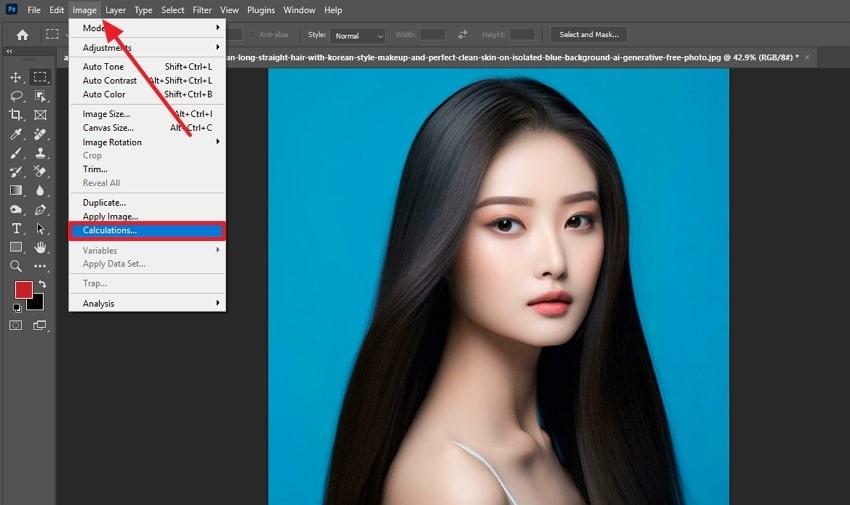Select the Clone Stamp tool
Screen dimensions: 850x505
tap(40, 153)
